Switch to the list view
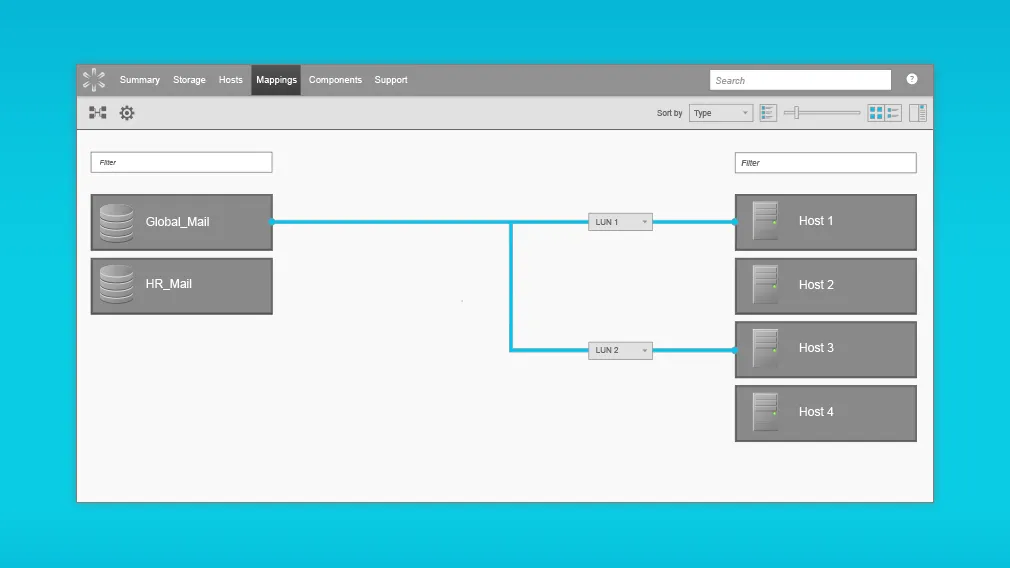The width and height of the screenshot is (1010, 568). 893,113
